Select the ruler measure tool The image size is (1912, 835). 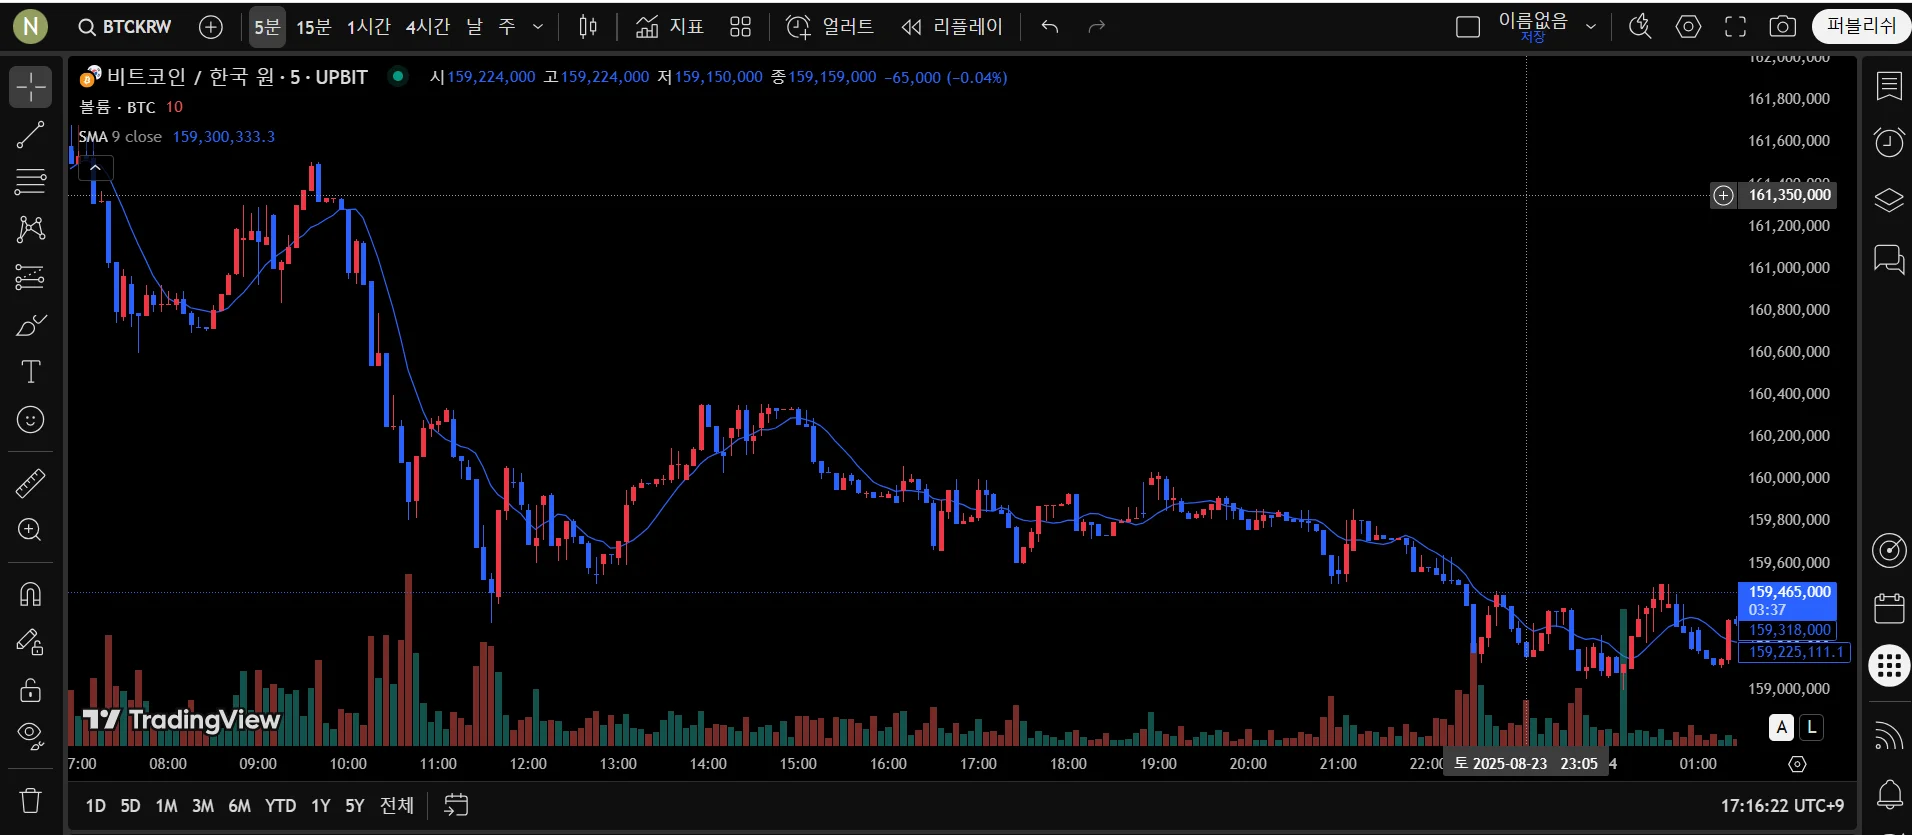click(31, 483)
